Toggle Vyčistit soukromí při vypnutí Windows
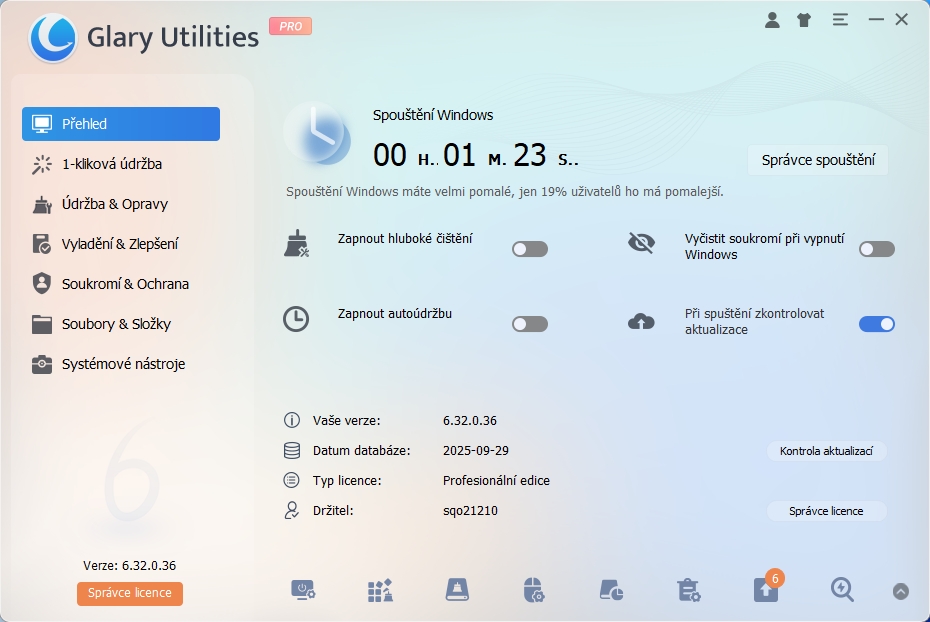 tap(877, 249)
